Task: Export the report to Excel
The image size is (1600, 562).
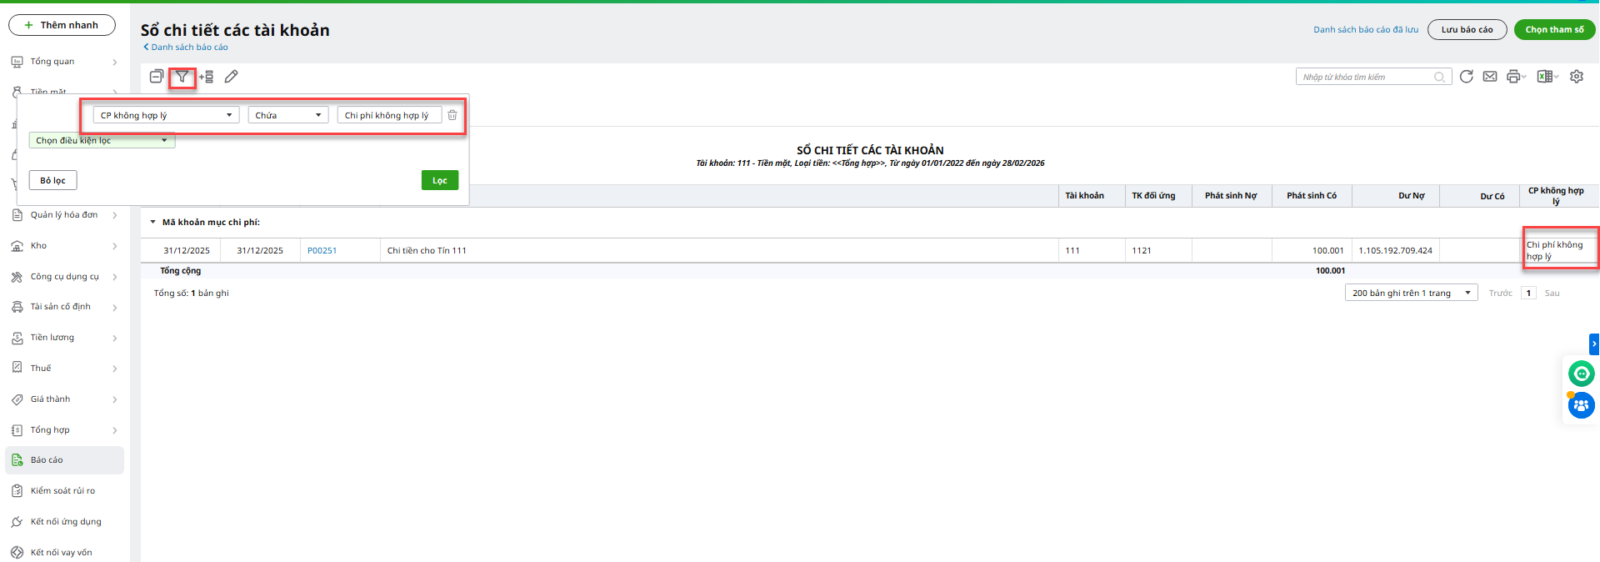Action: click(x=1545, y=77)
